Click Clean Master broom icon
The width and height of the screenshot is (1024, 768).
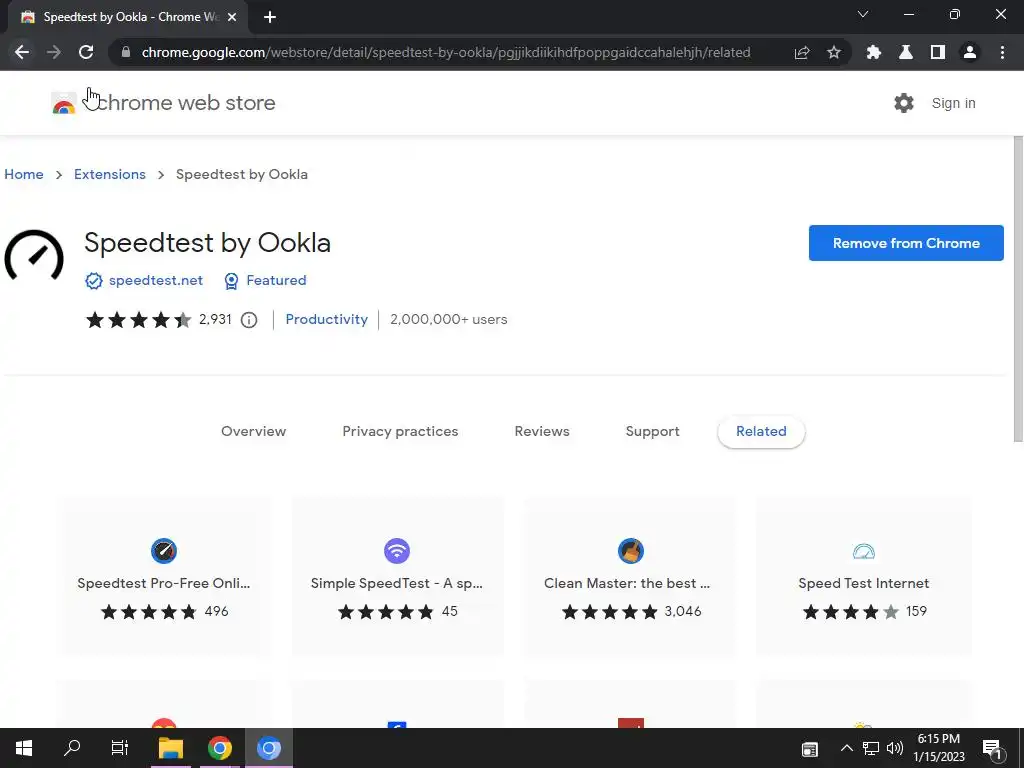pyautogui.click(x=631, y=551)
